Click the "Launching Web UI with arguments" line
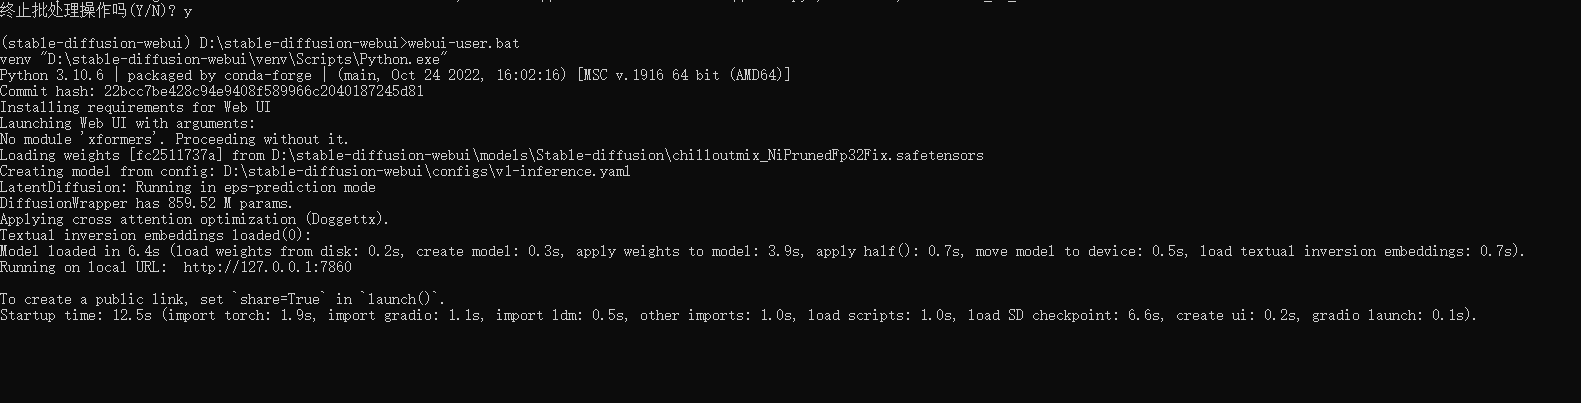The image size is (1581, 403). [x=128, y=123]
